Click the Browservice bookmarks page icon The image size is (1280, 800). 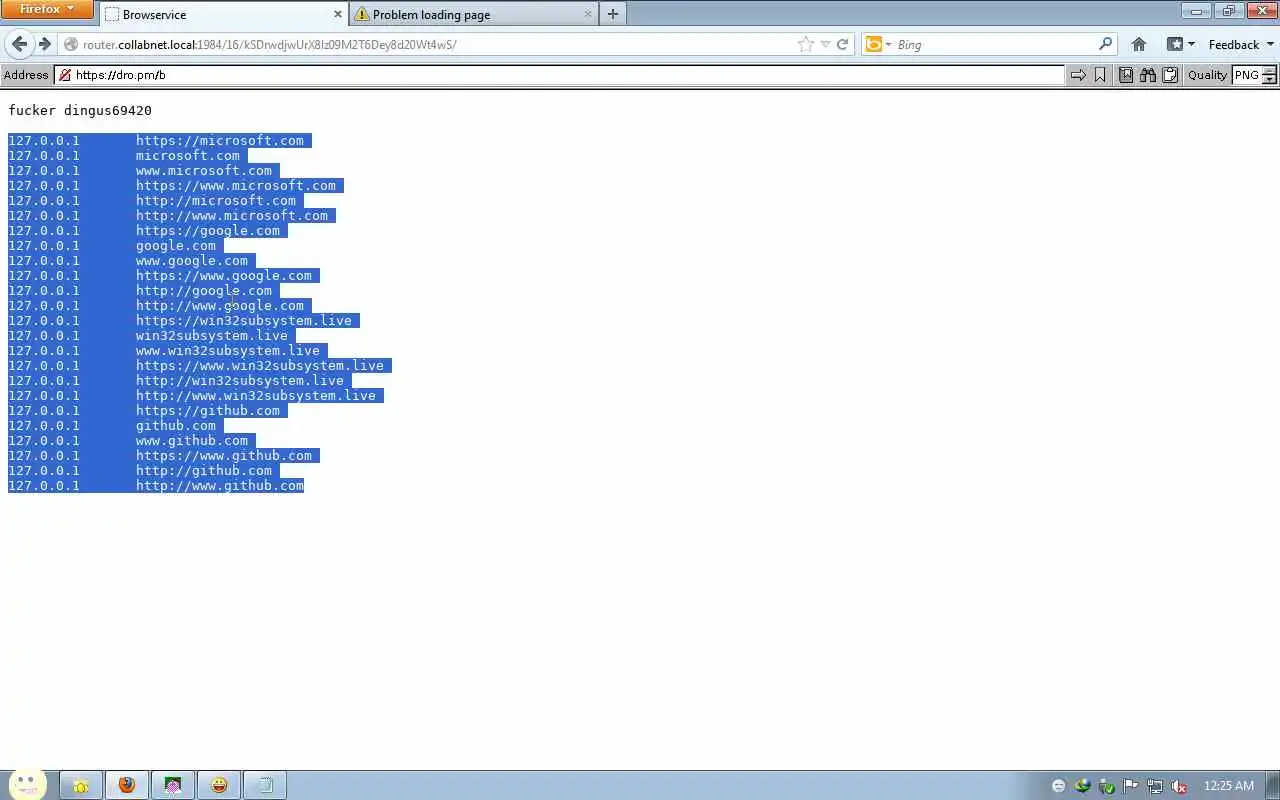(1126, 75)
